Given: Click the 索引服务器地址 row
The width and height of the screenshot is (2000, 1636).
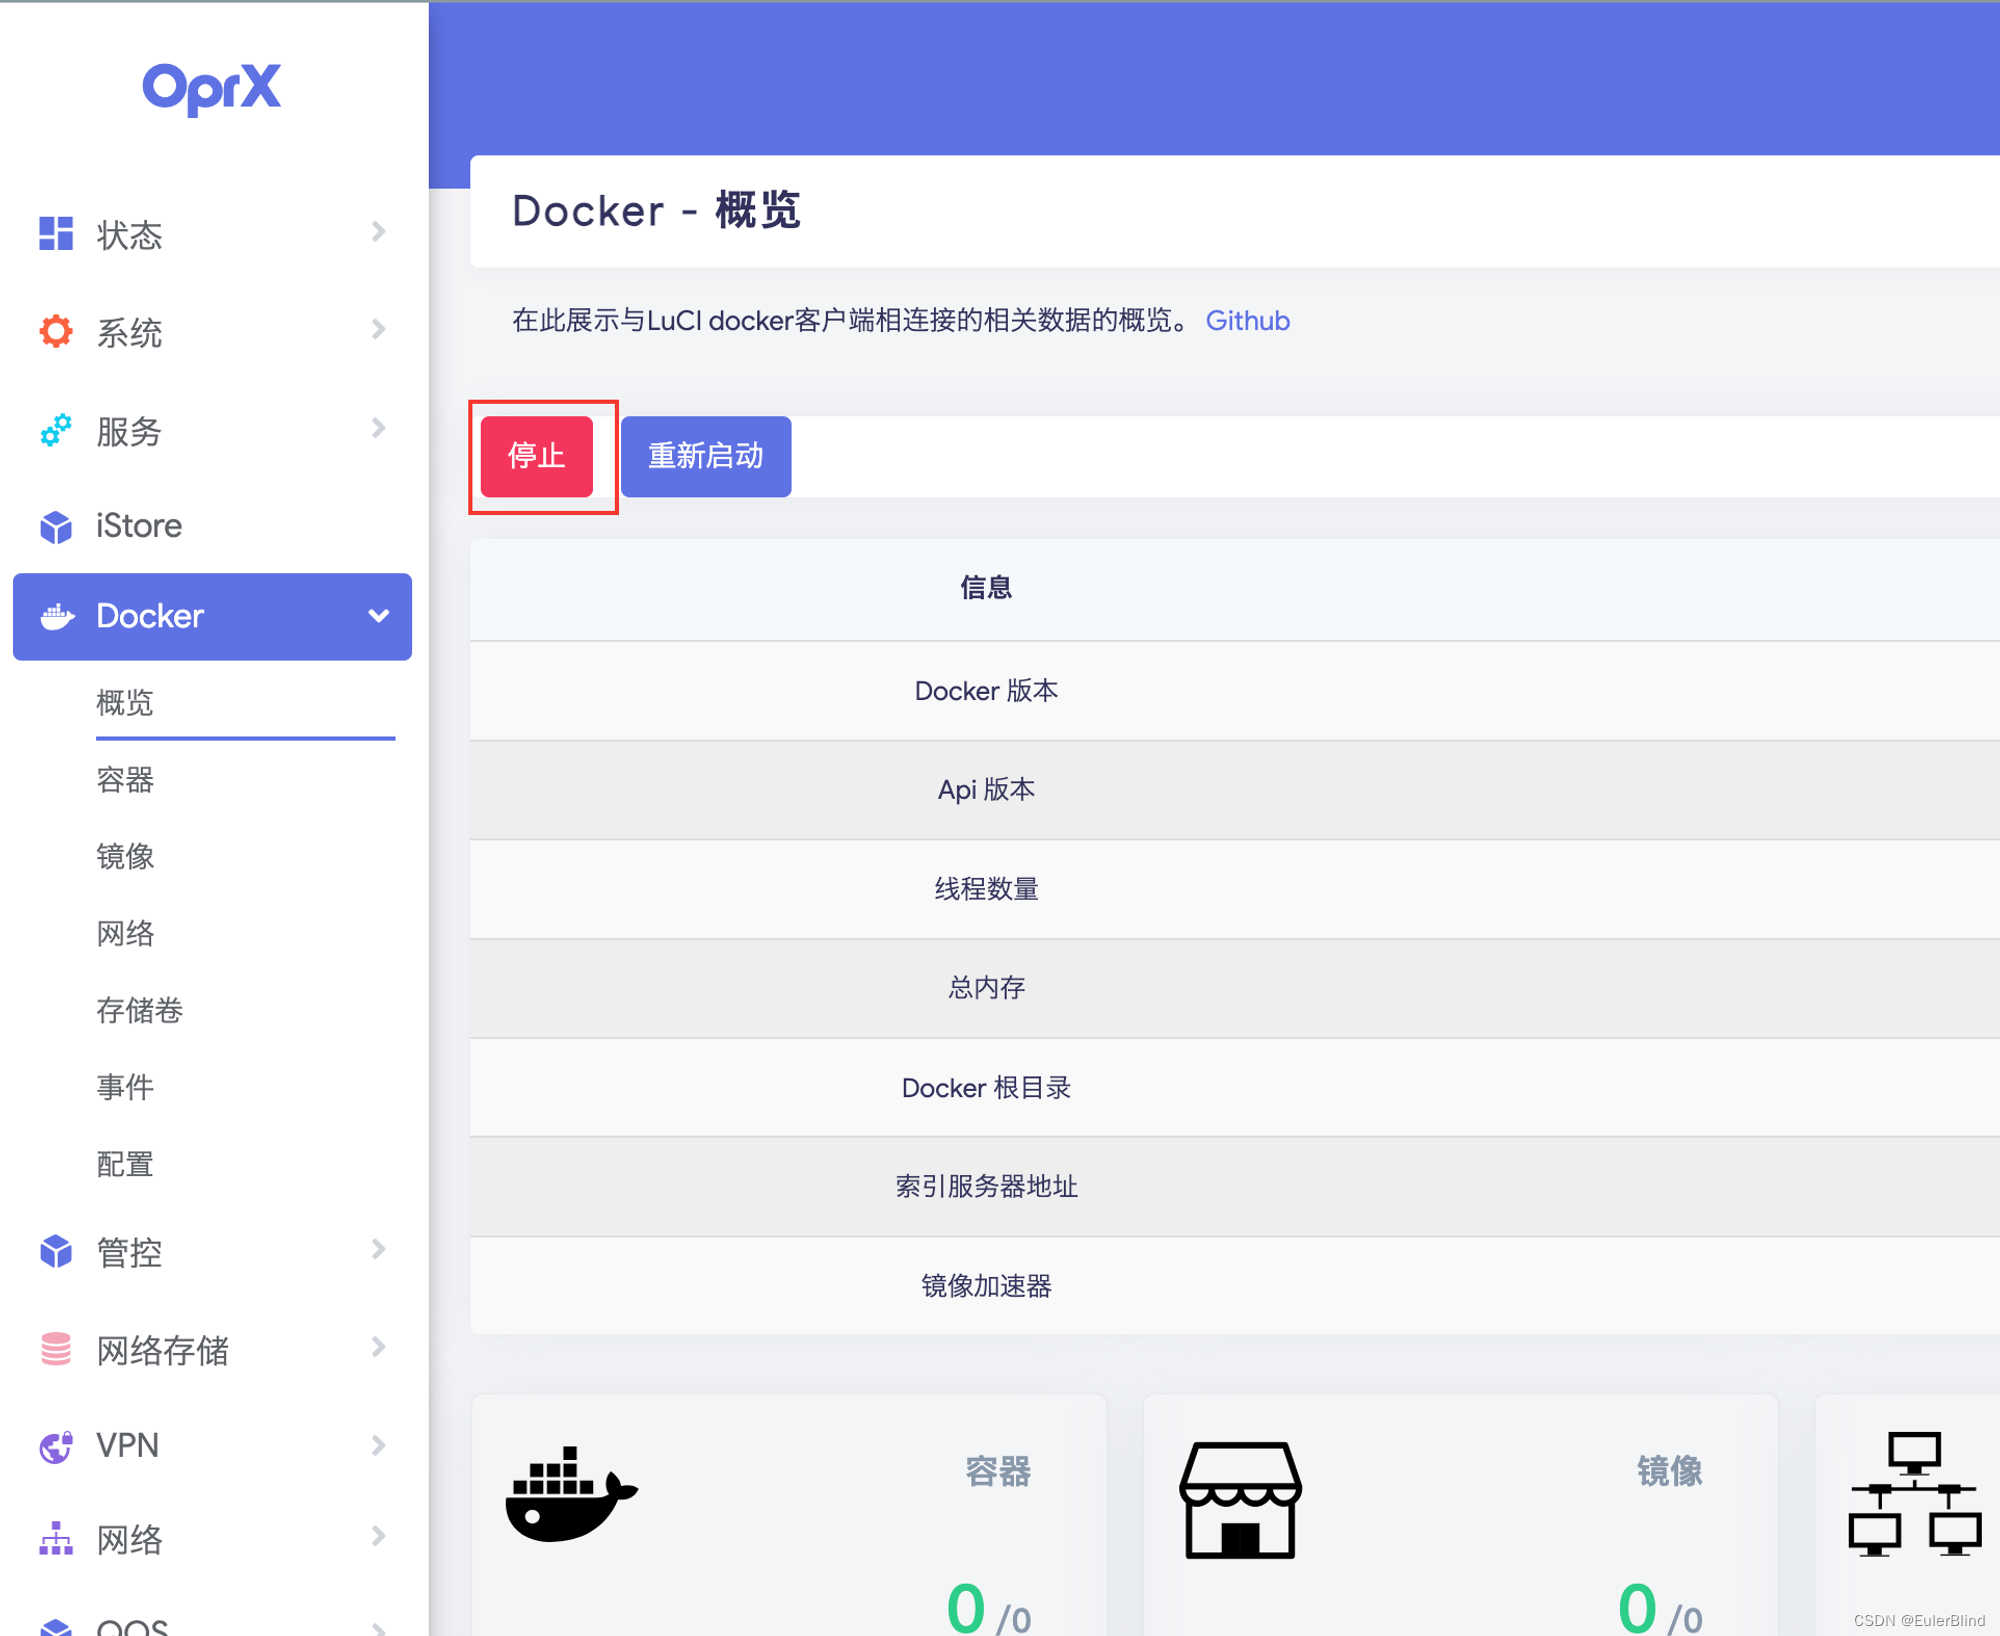Looking at the screenshot, I should tap(1235, 1186).
